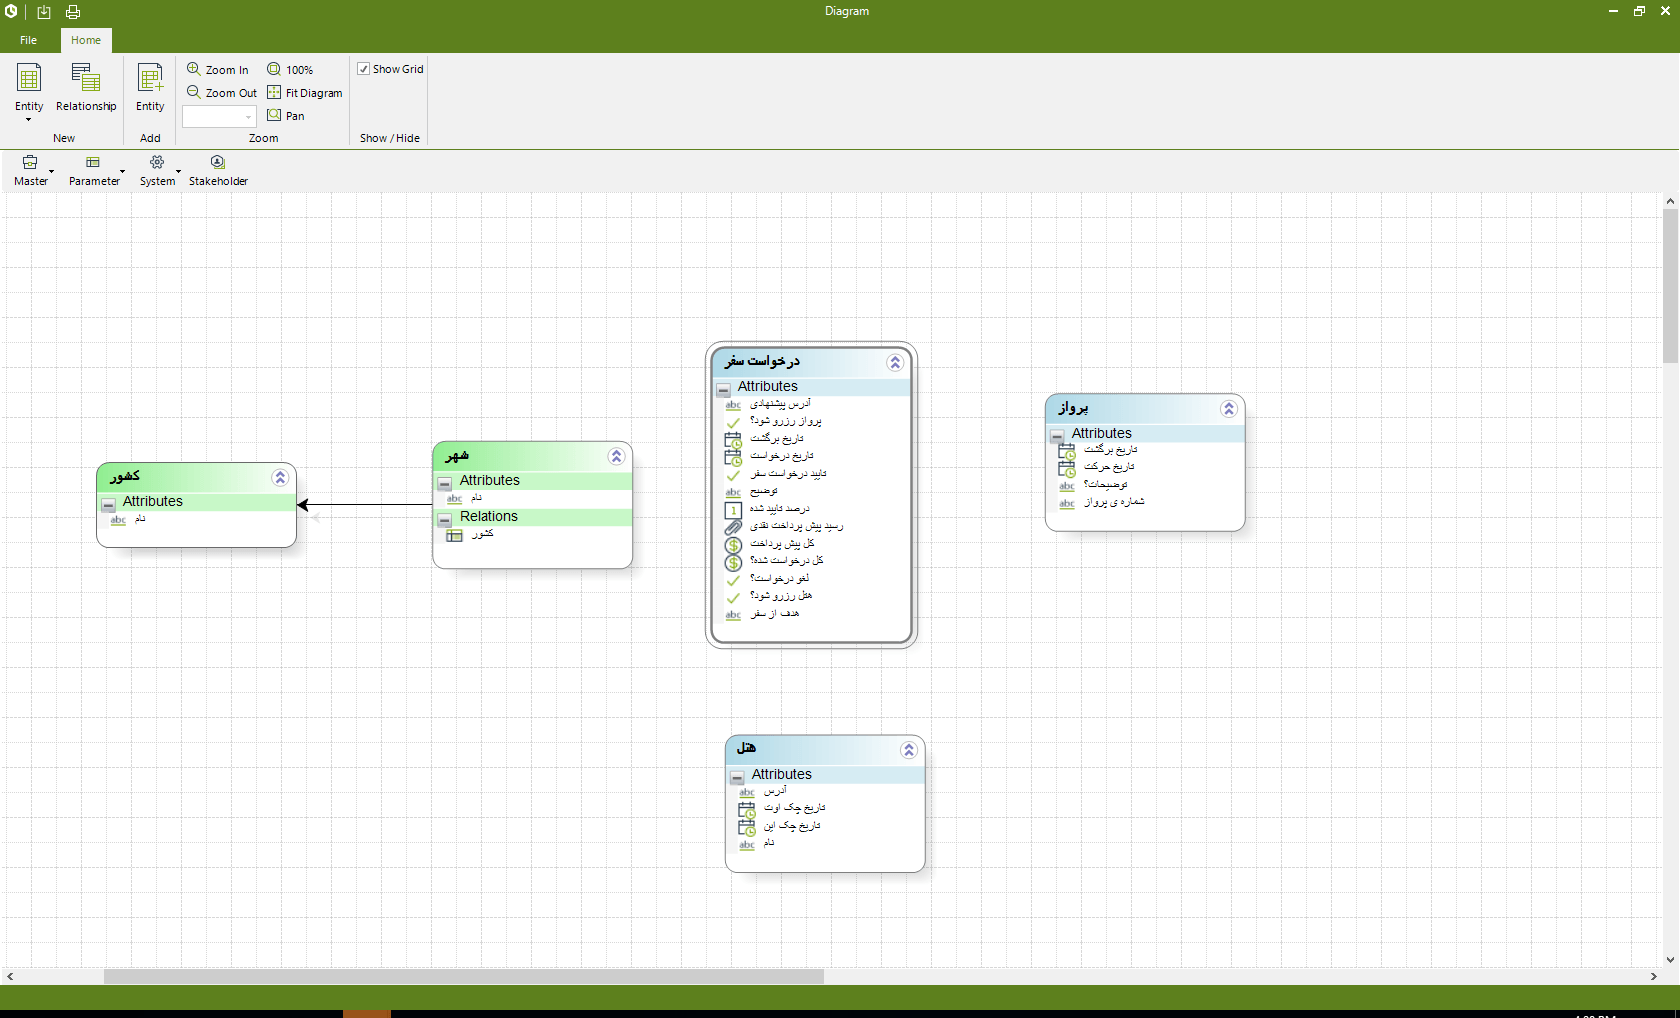Open the File menu

(x=28, y=40)
